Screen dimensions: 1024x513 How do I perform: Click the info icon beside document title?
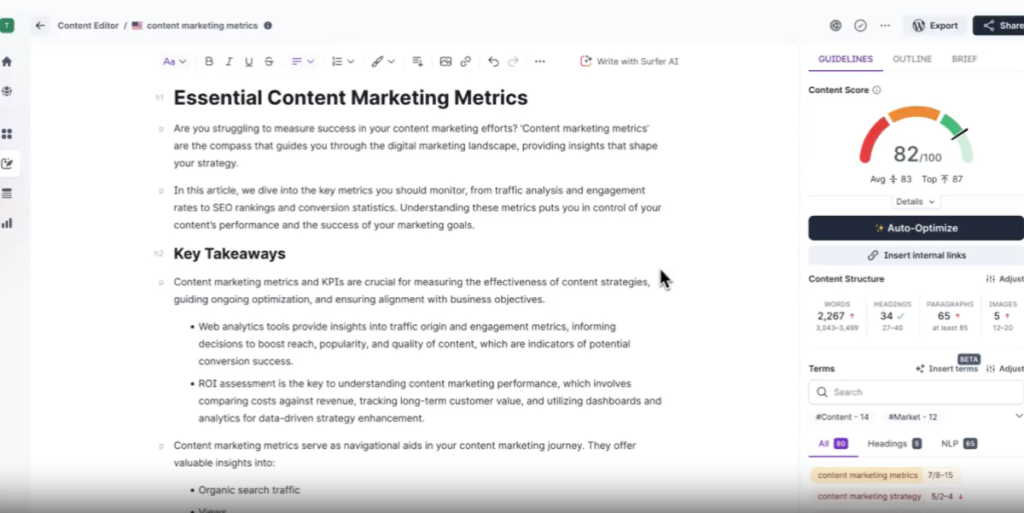[268, 25]
